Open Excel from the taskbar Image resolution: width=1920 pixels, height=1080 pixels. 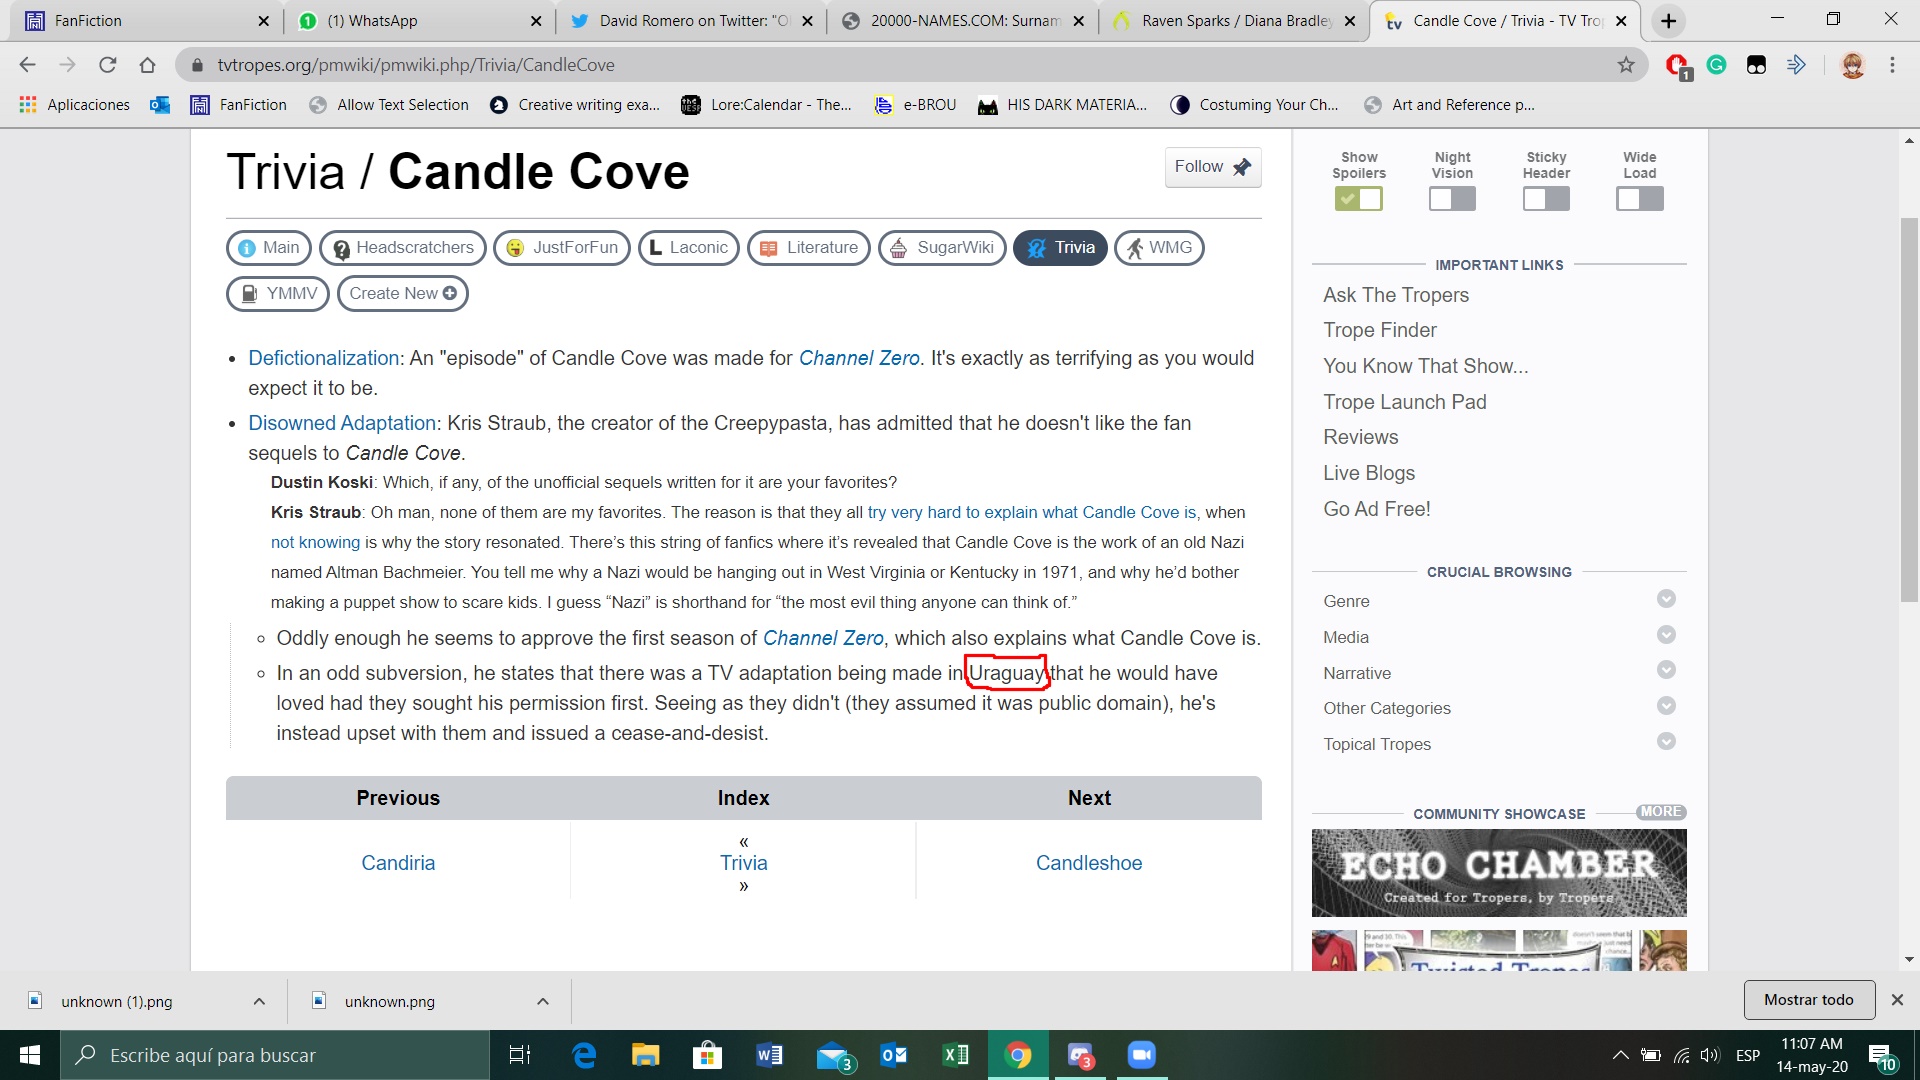(x=955, y=1055)
